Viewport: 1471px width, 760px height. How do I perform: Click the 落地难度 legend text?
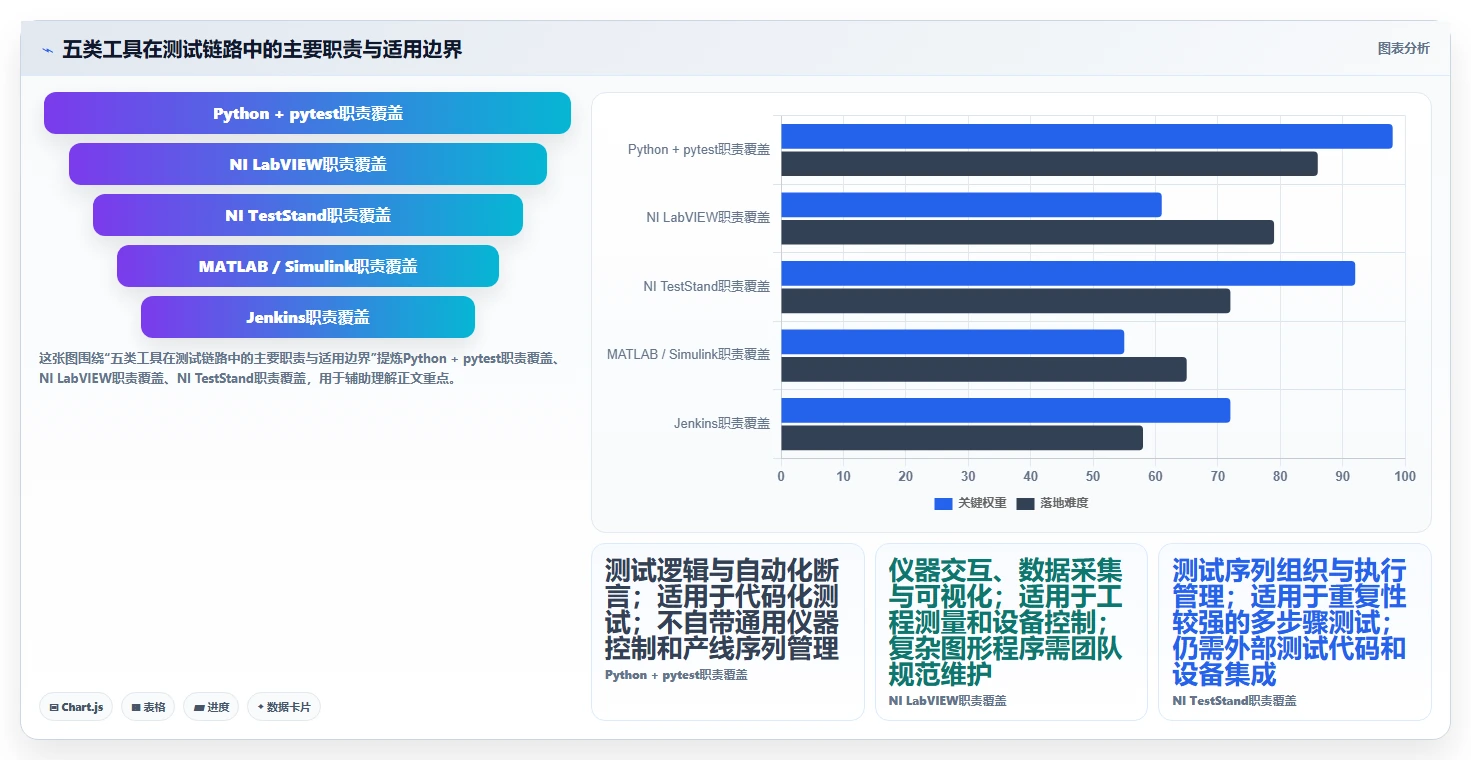click(1064, 503)
